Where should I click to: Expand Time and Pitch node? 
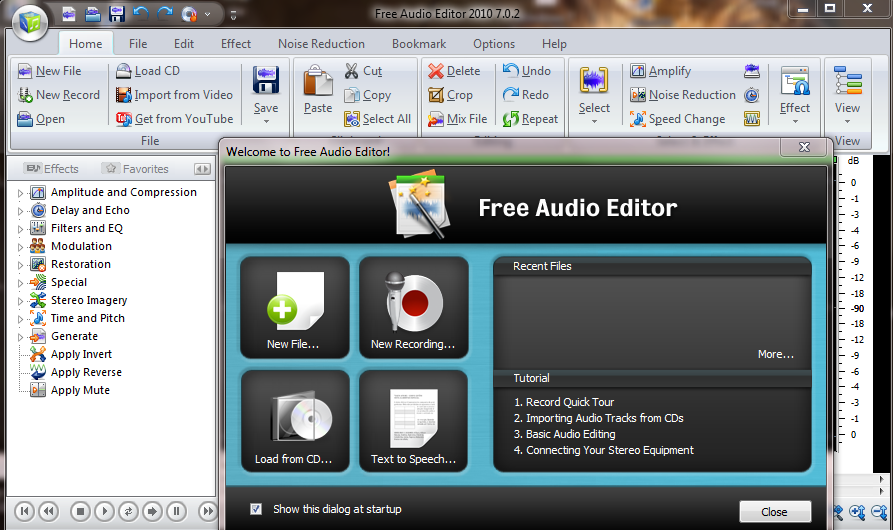pos(21,319)
